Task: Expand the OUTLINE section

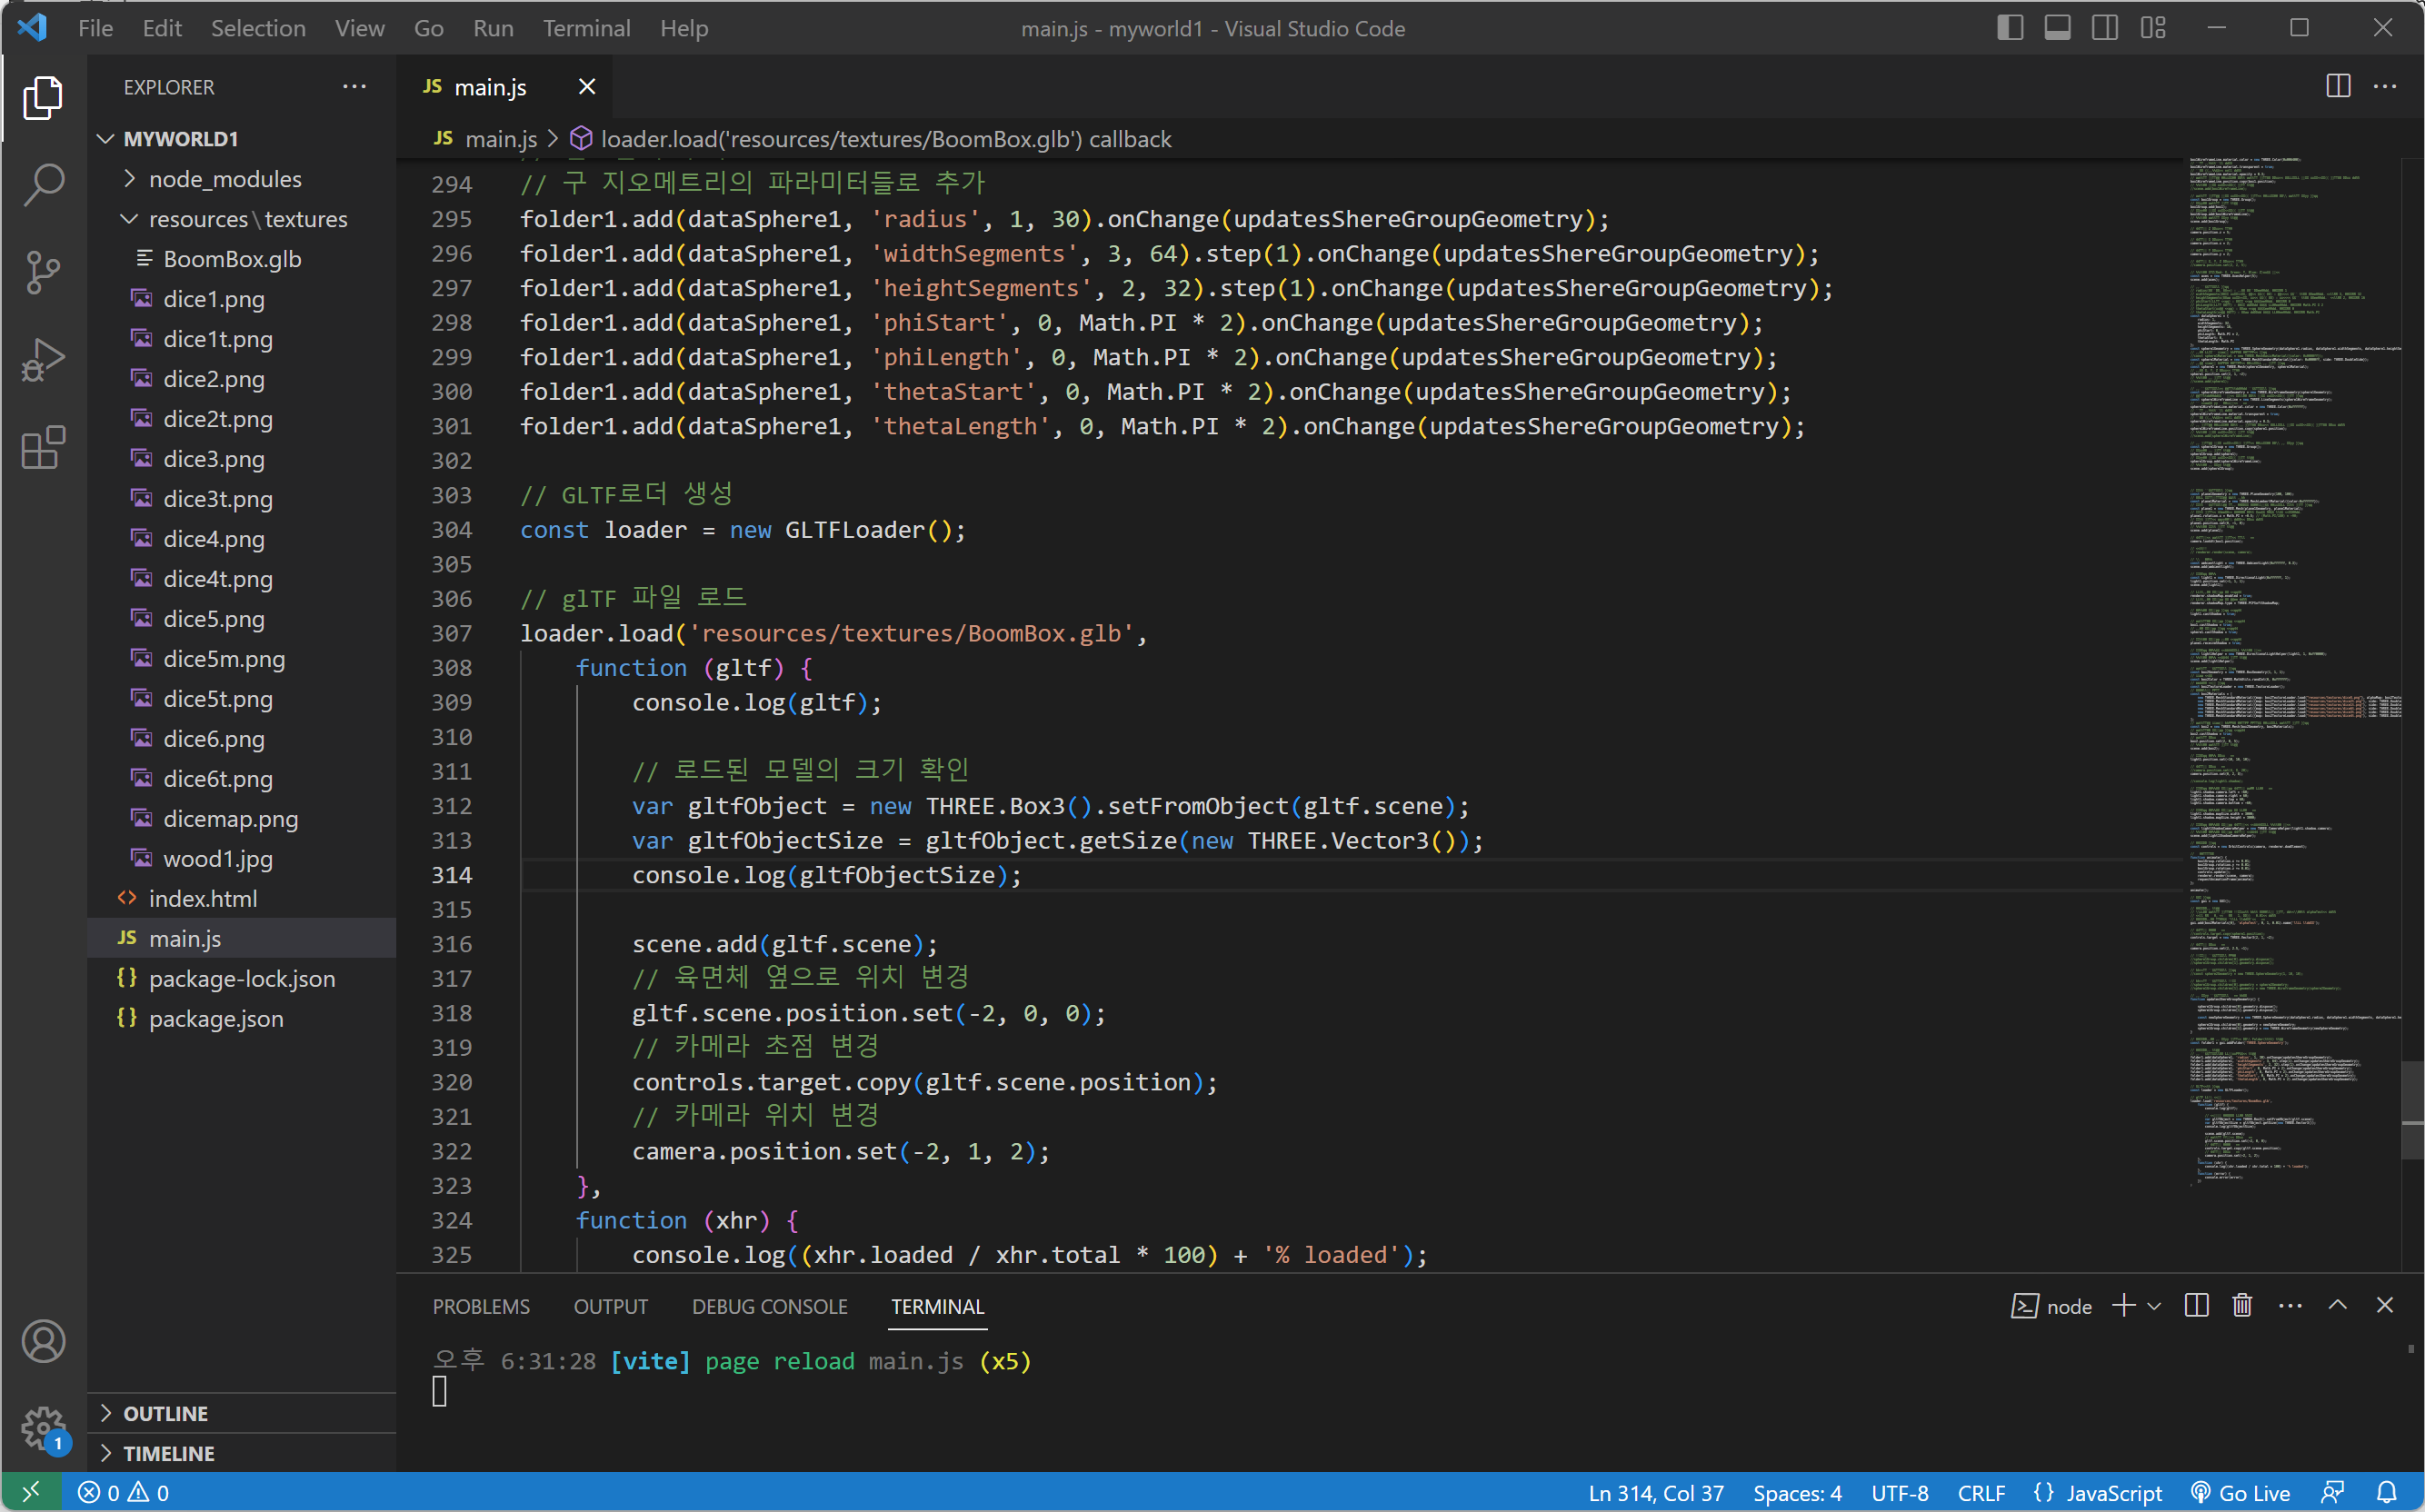Action: tap(165, 1413)
